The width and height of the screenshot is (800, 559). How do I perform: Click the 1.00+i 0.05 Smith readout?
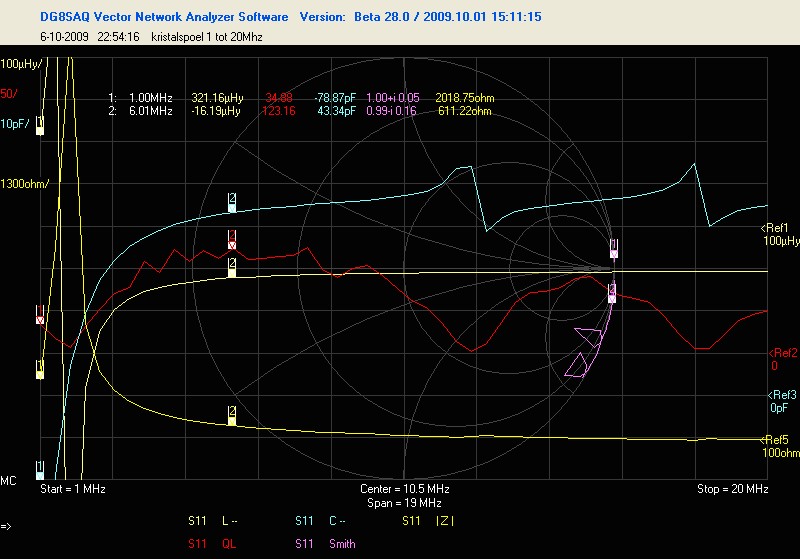(393, 98)
